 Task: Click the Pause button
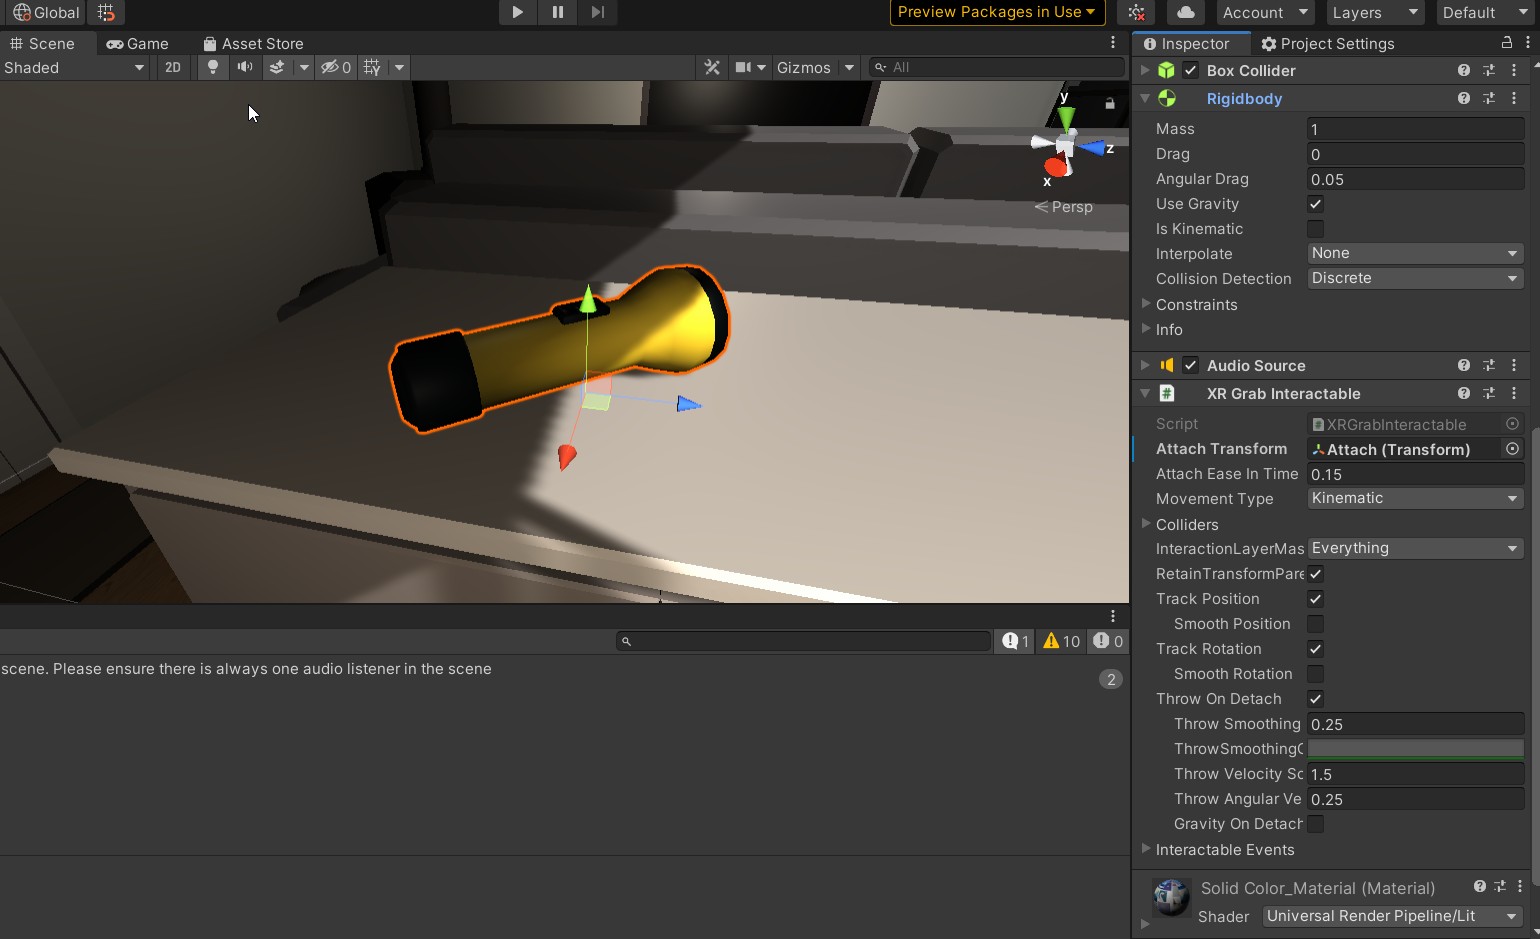[557, 12]
